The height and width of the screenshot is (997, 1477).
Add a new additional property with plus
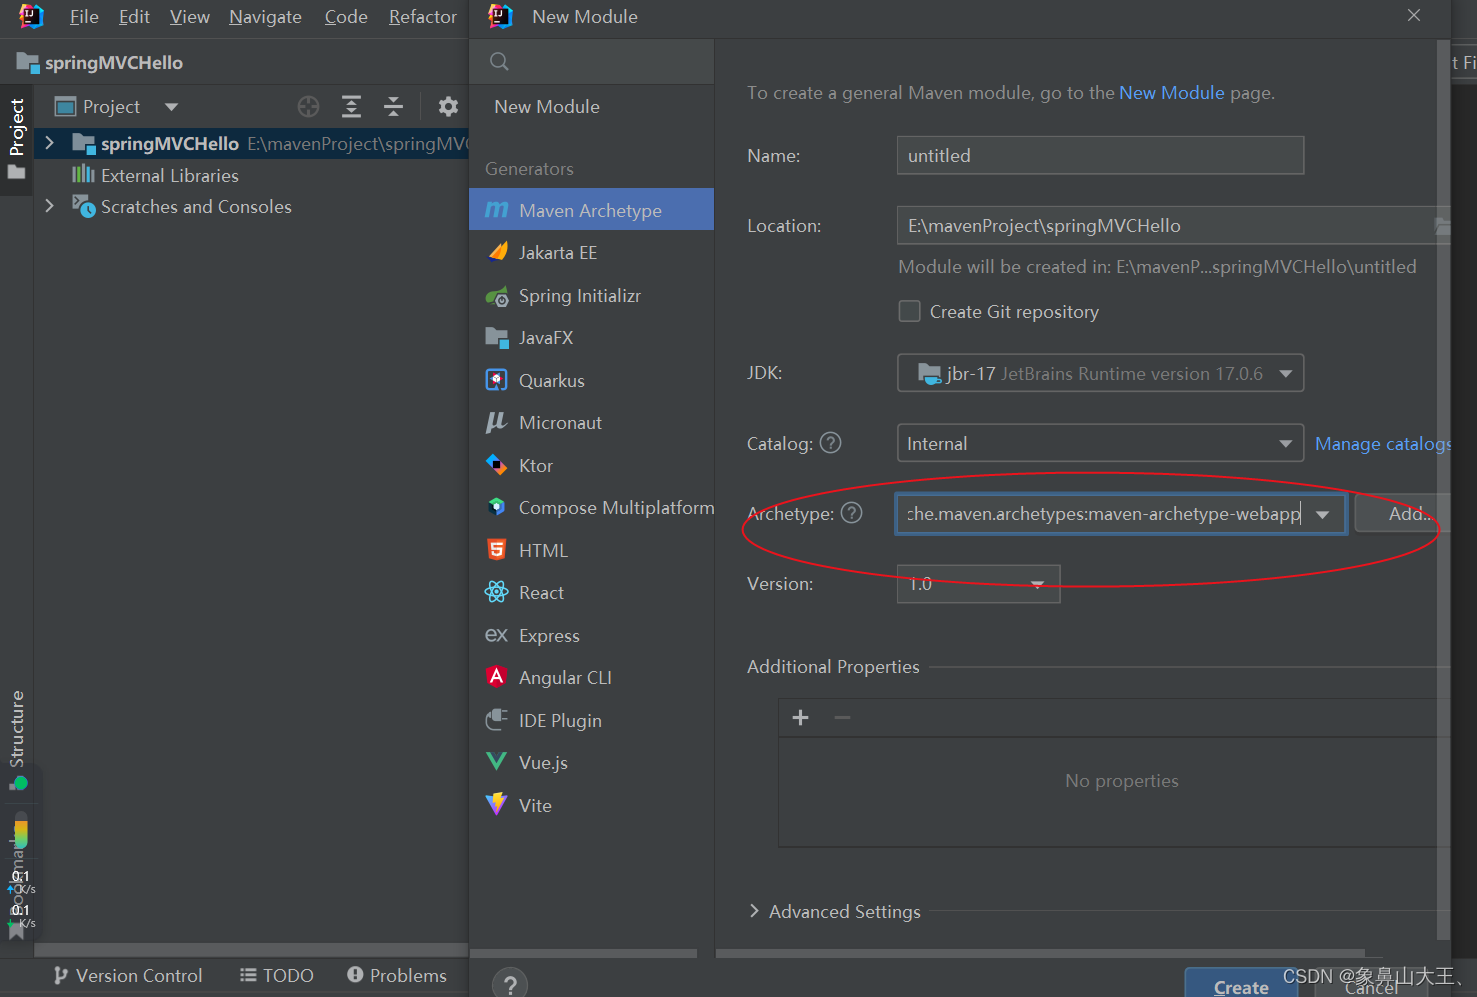point(800,717)
